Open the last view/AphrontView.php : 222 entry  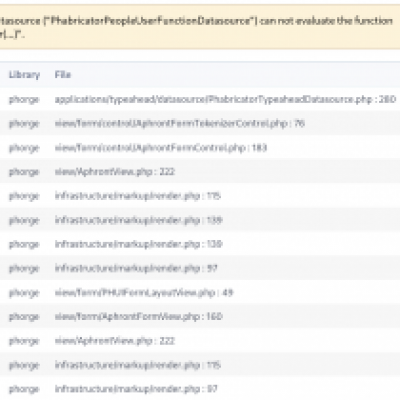pyautogui.click(x=115, y=341)
